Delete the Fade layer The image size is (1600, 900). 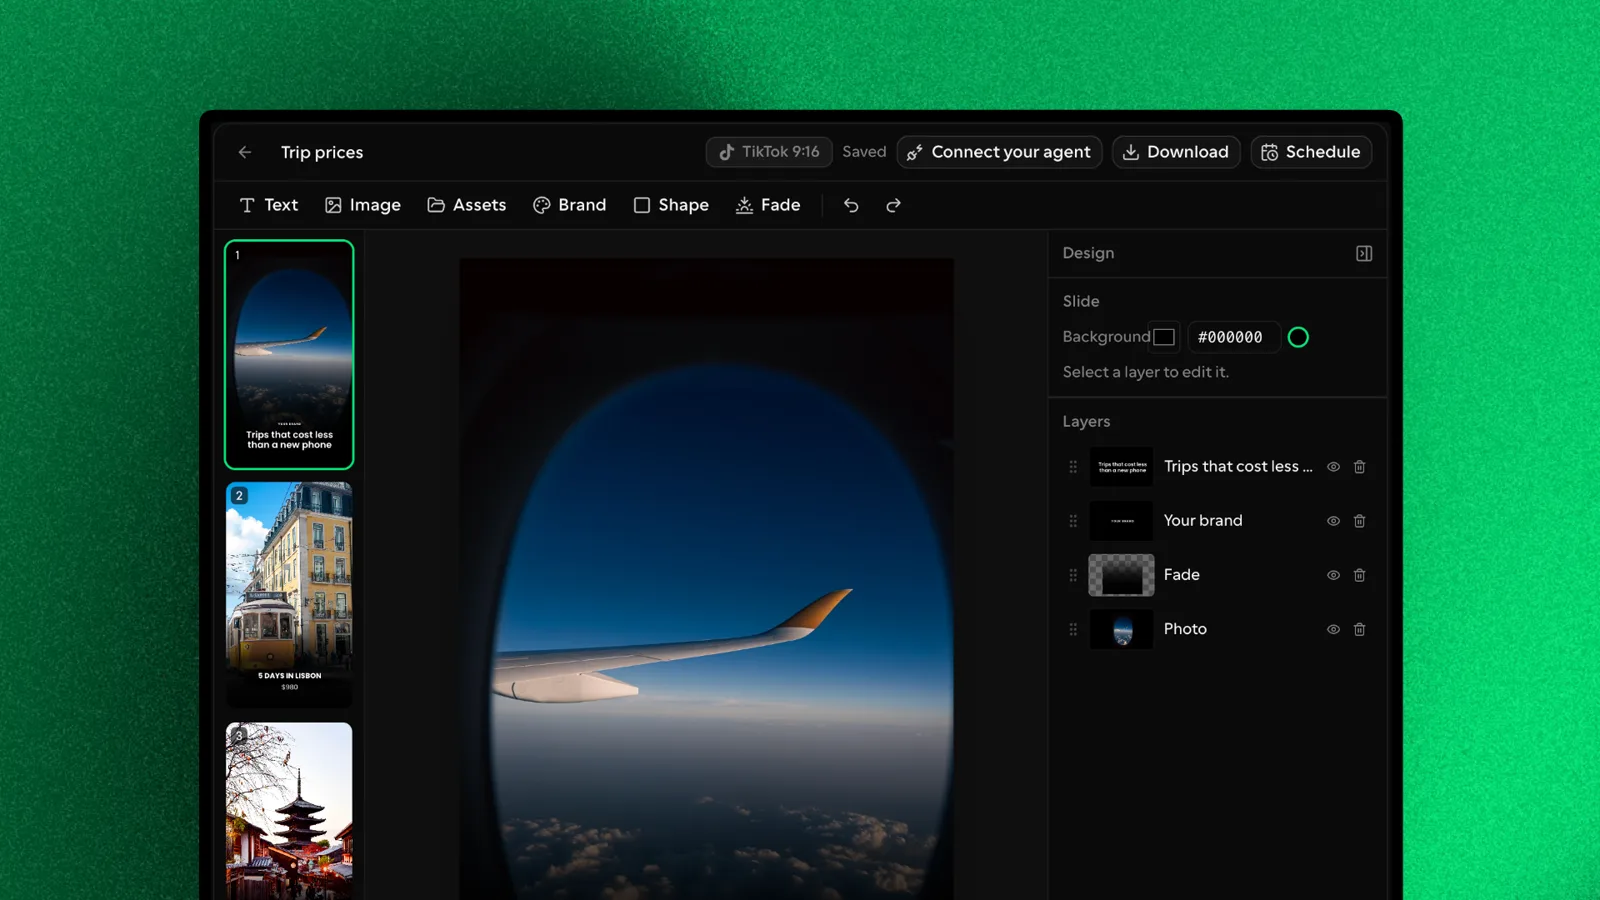(x=1360, y=575)
